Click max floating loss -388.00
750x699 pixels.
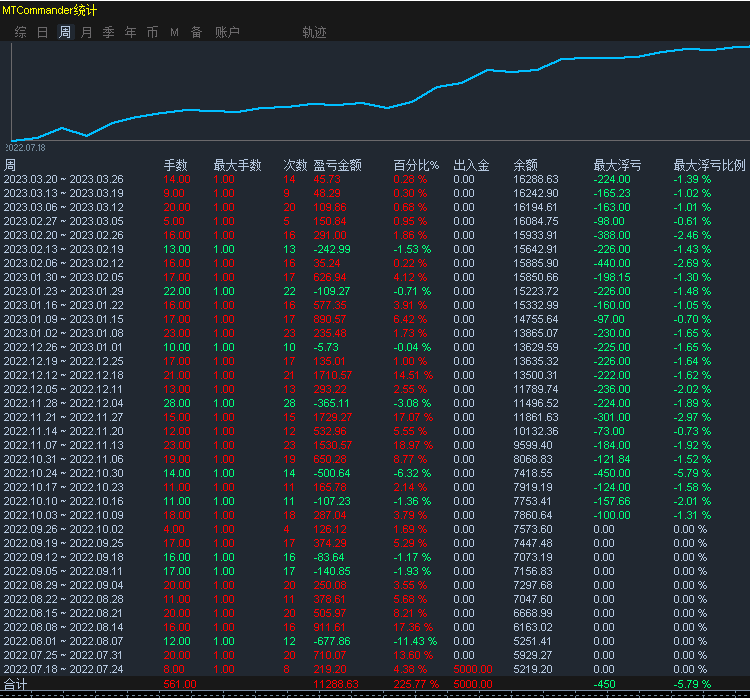point(612,235)
